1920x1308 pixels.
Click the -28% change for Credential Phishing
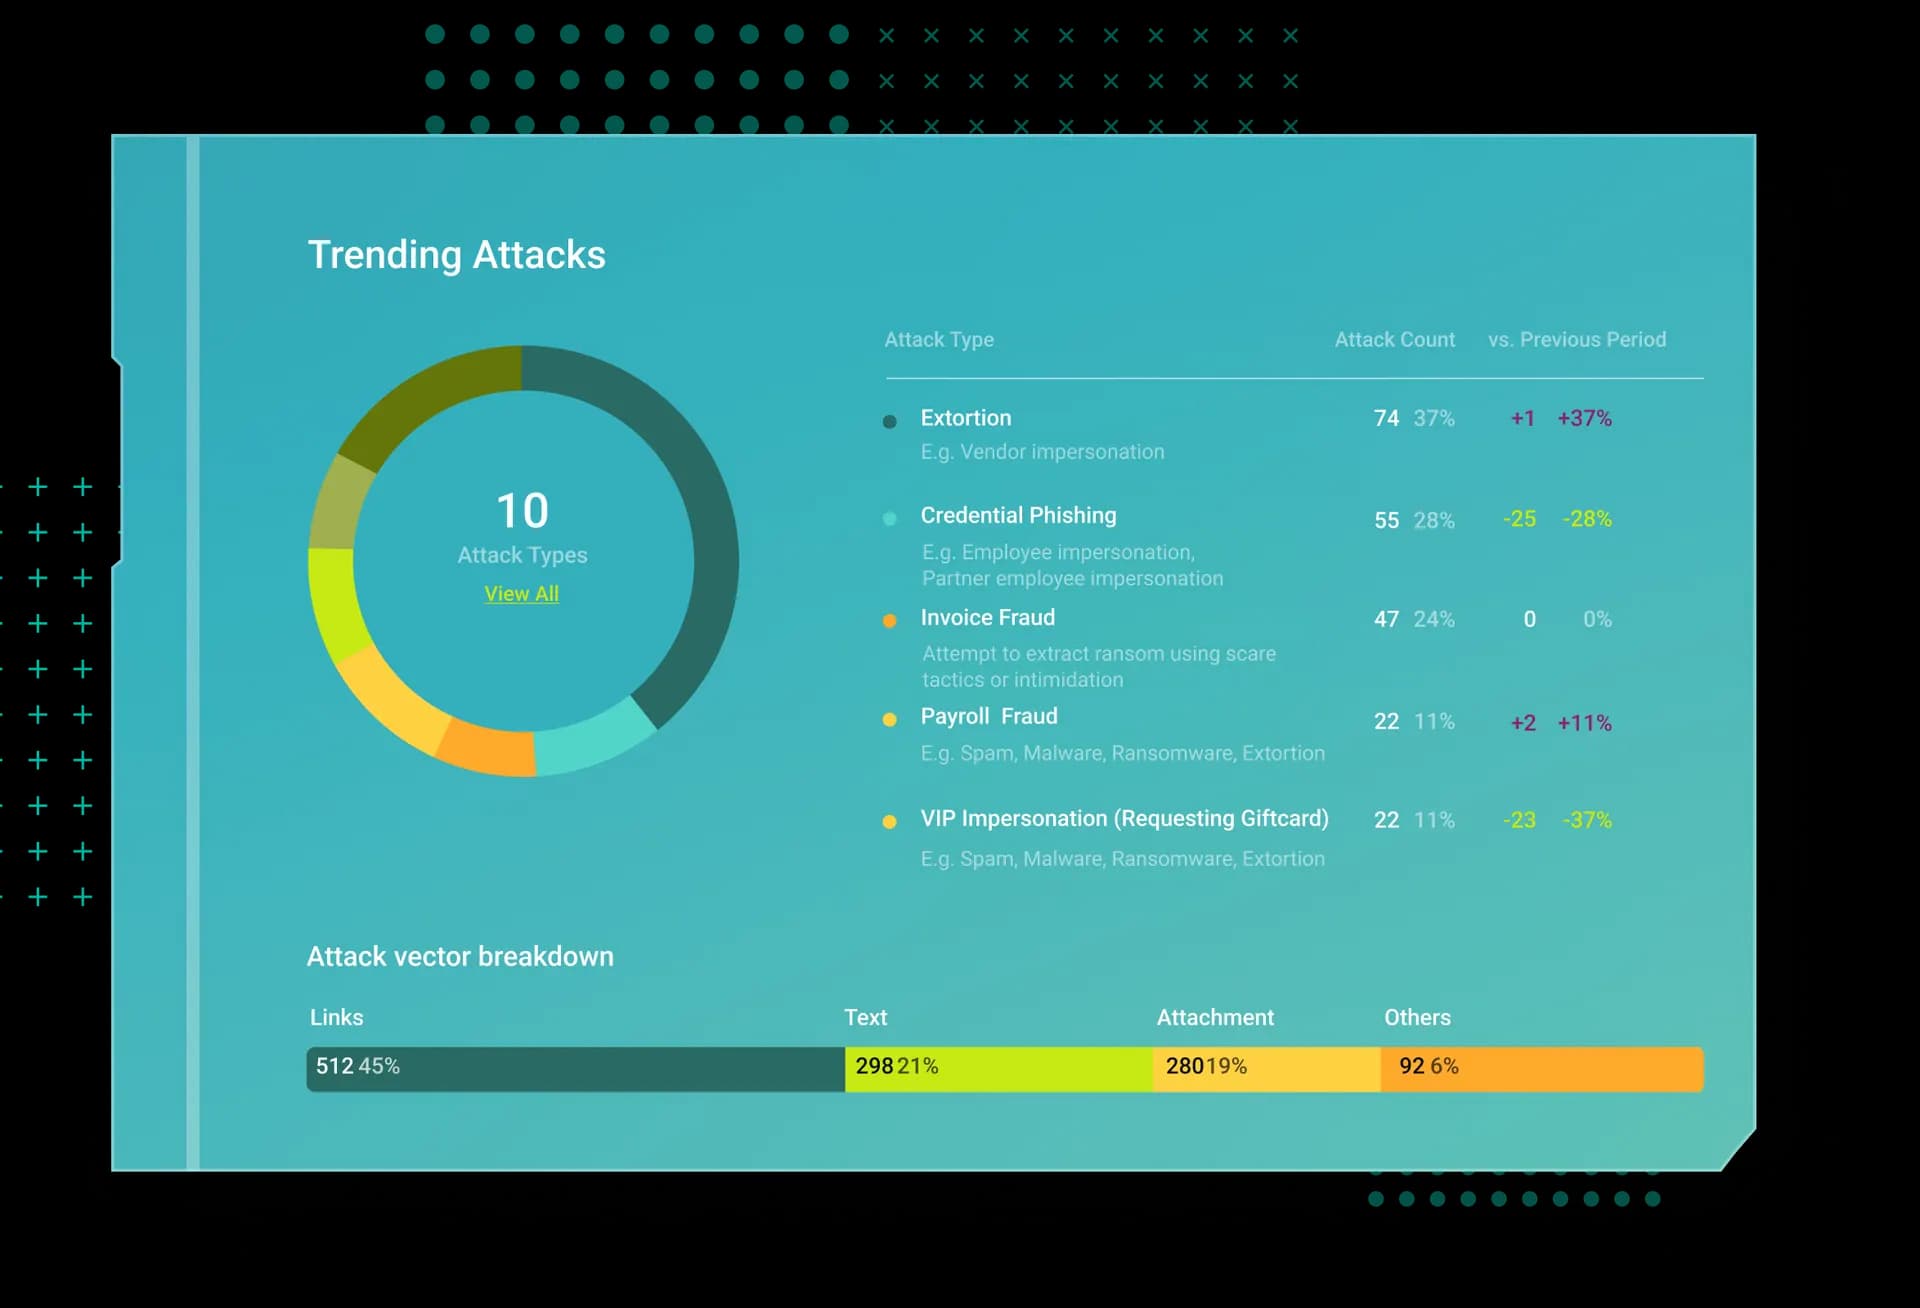pos(1587,518)
